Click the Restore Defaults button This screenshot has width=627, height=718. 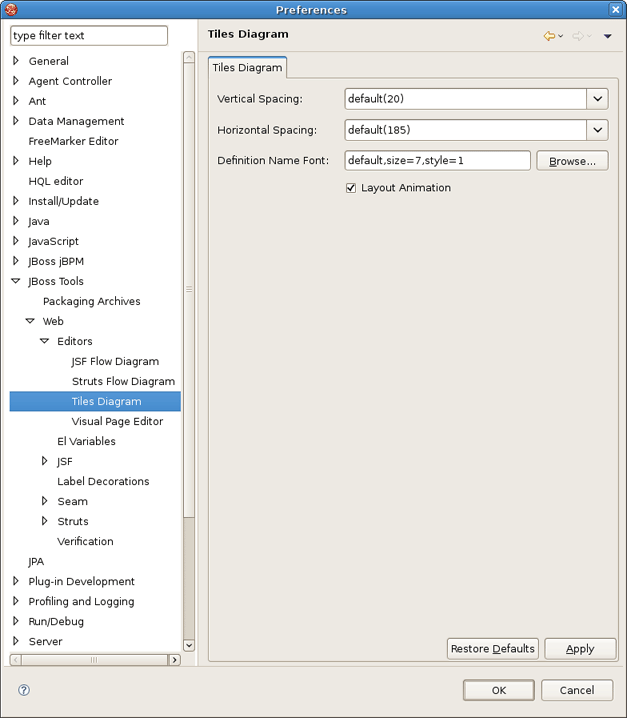493,649
